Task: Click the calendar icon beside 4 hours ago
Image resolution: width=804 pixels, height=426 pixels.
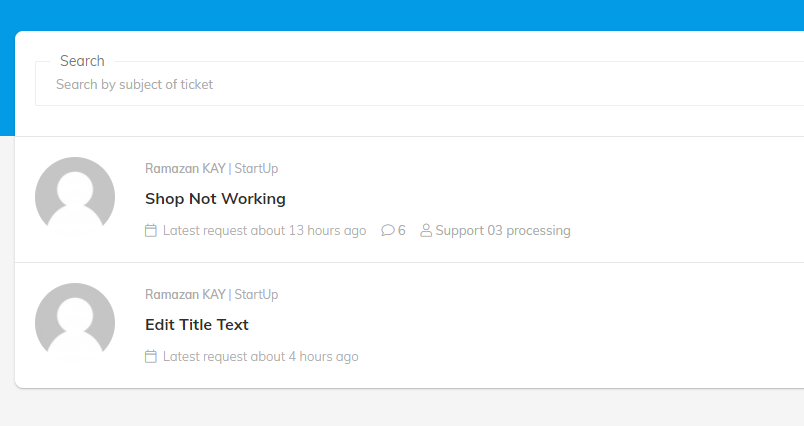Action: point(151,357)
